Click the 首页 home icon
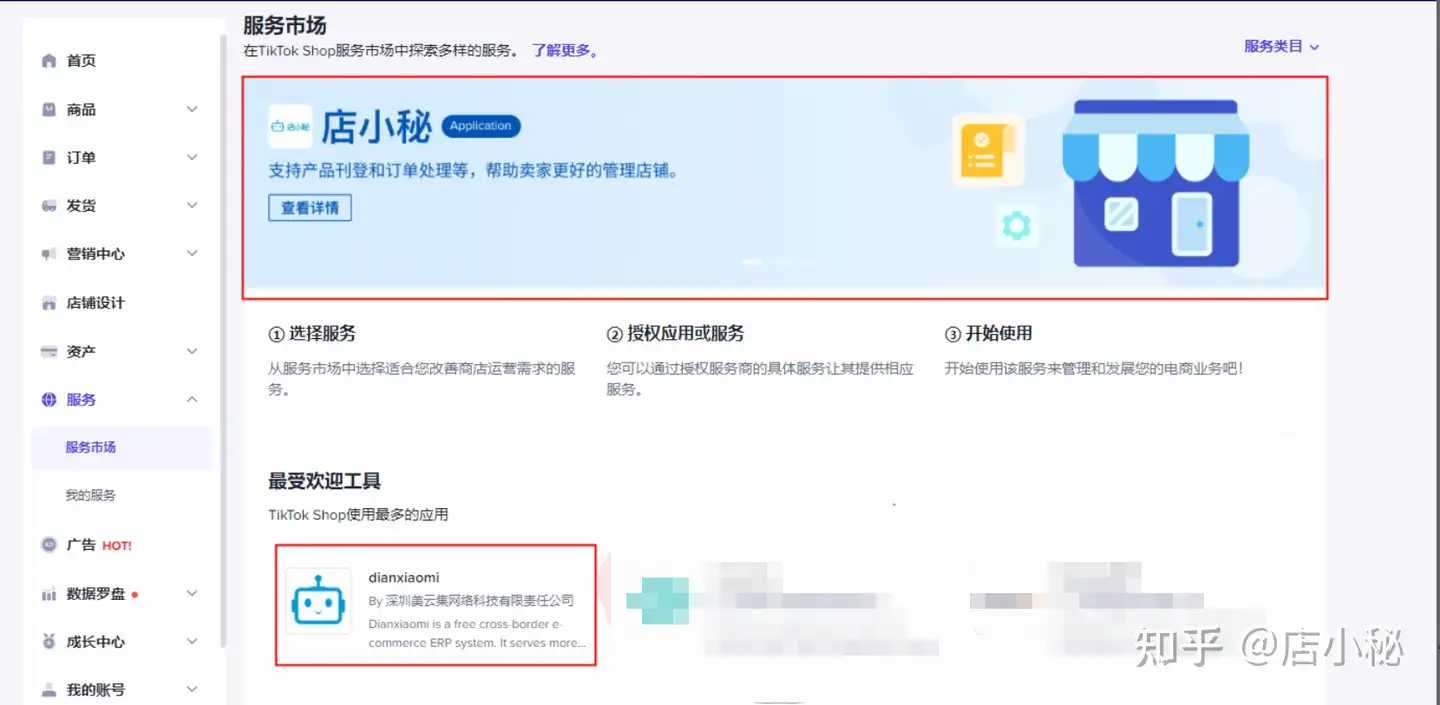Screen dimensions: 1440x705 click(49, 61)
